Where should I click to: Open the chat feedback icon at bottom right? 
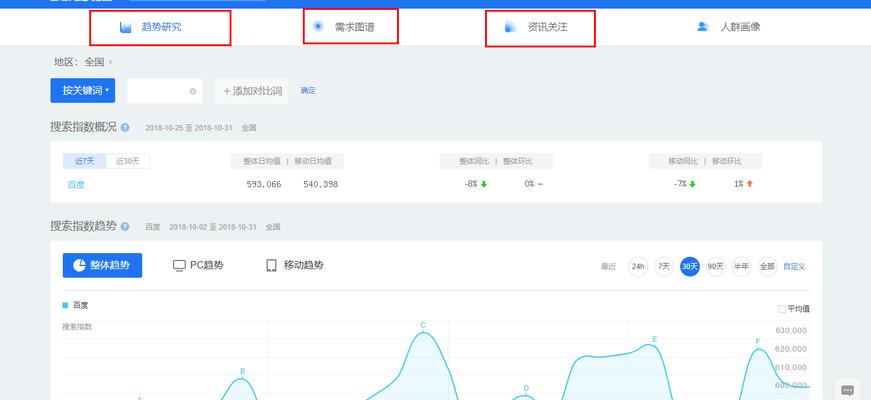(x=848, y=390)
